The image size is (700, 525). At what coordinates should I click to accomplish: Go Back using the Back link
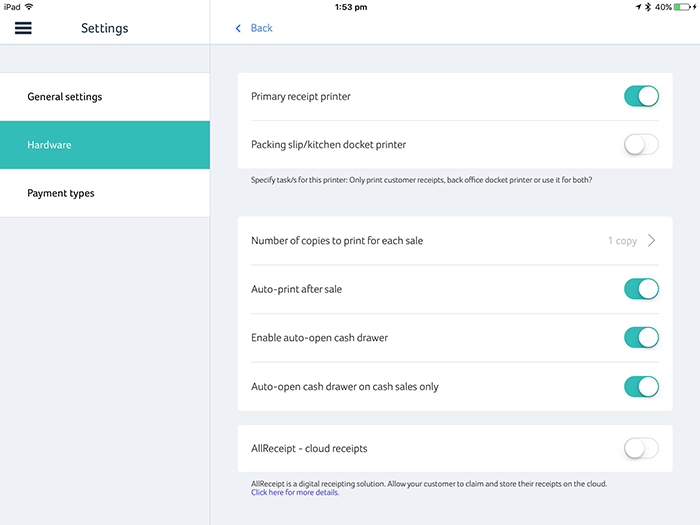tap(261, 28)
